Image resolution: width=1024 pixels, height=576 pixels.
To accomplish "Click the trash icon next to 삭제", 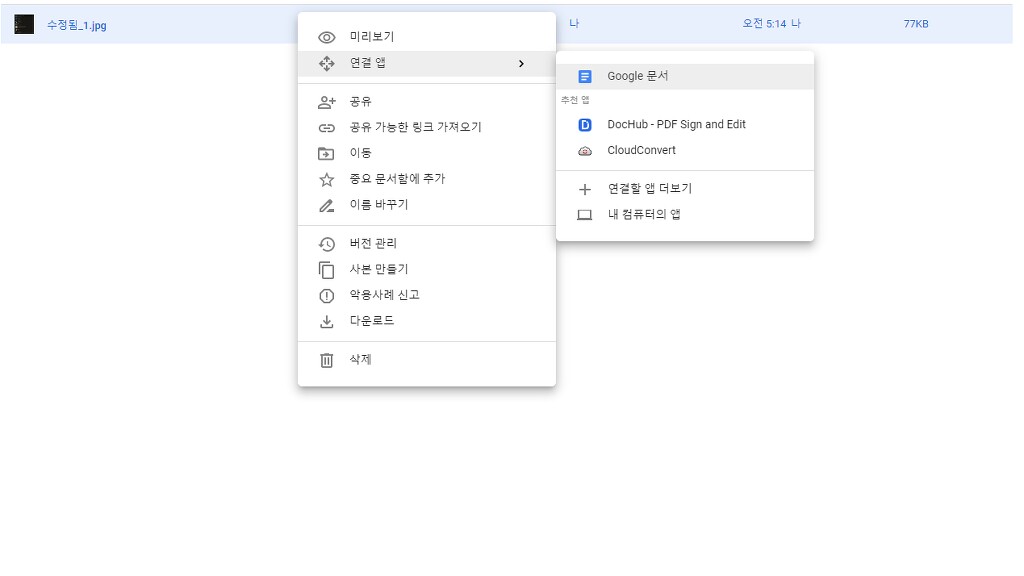I will 326,360.
